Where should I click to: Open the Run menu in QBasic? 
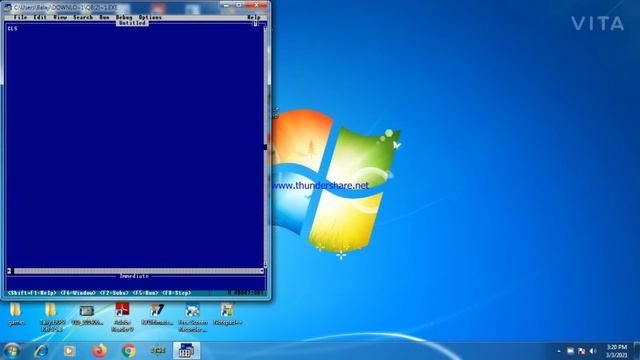pyautogui.click(x=104, y=17)
